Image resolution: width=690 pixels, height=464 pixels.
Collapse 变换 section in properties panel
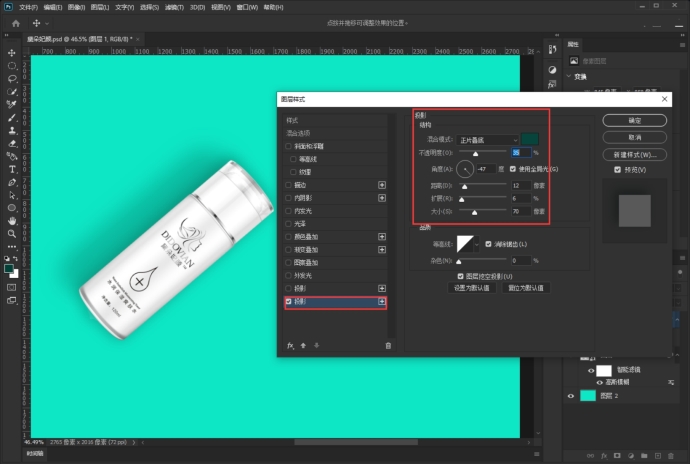[x=569, y=77]
